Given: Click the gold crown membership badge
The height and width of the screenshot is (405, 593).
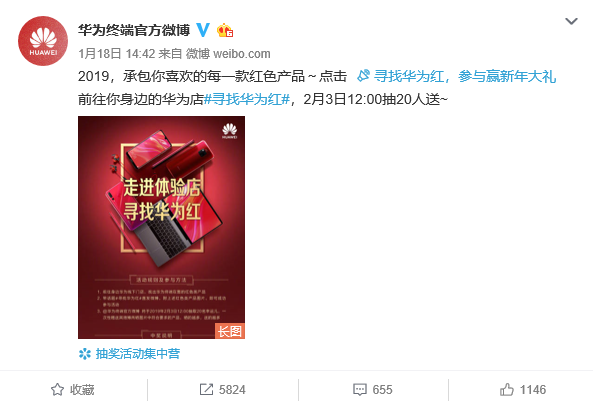Looking at the screenshot, I should (x=225, y=30).
